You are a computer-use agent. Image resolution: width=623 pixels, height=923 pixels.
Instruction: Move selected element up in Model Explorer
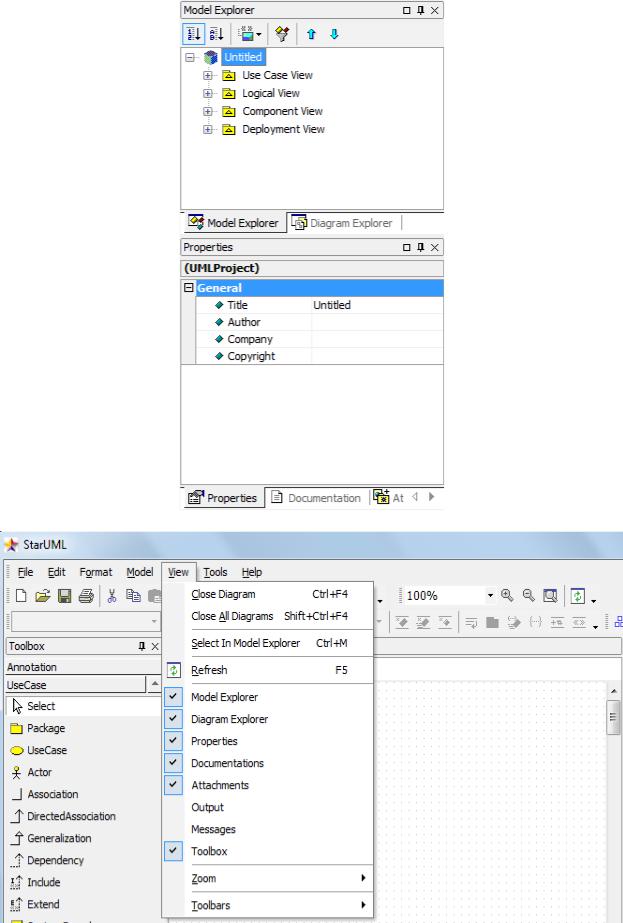click(312, 34)
